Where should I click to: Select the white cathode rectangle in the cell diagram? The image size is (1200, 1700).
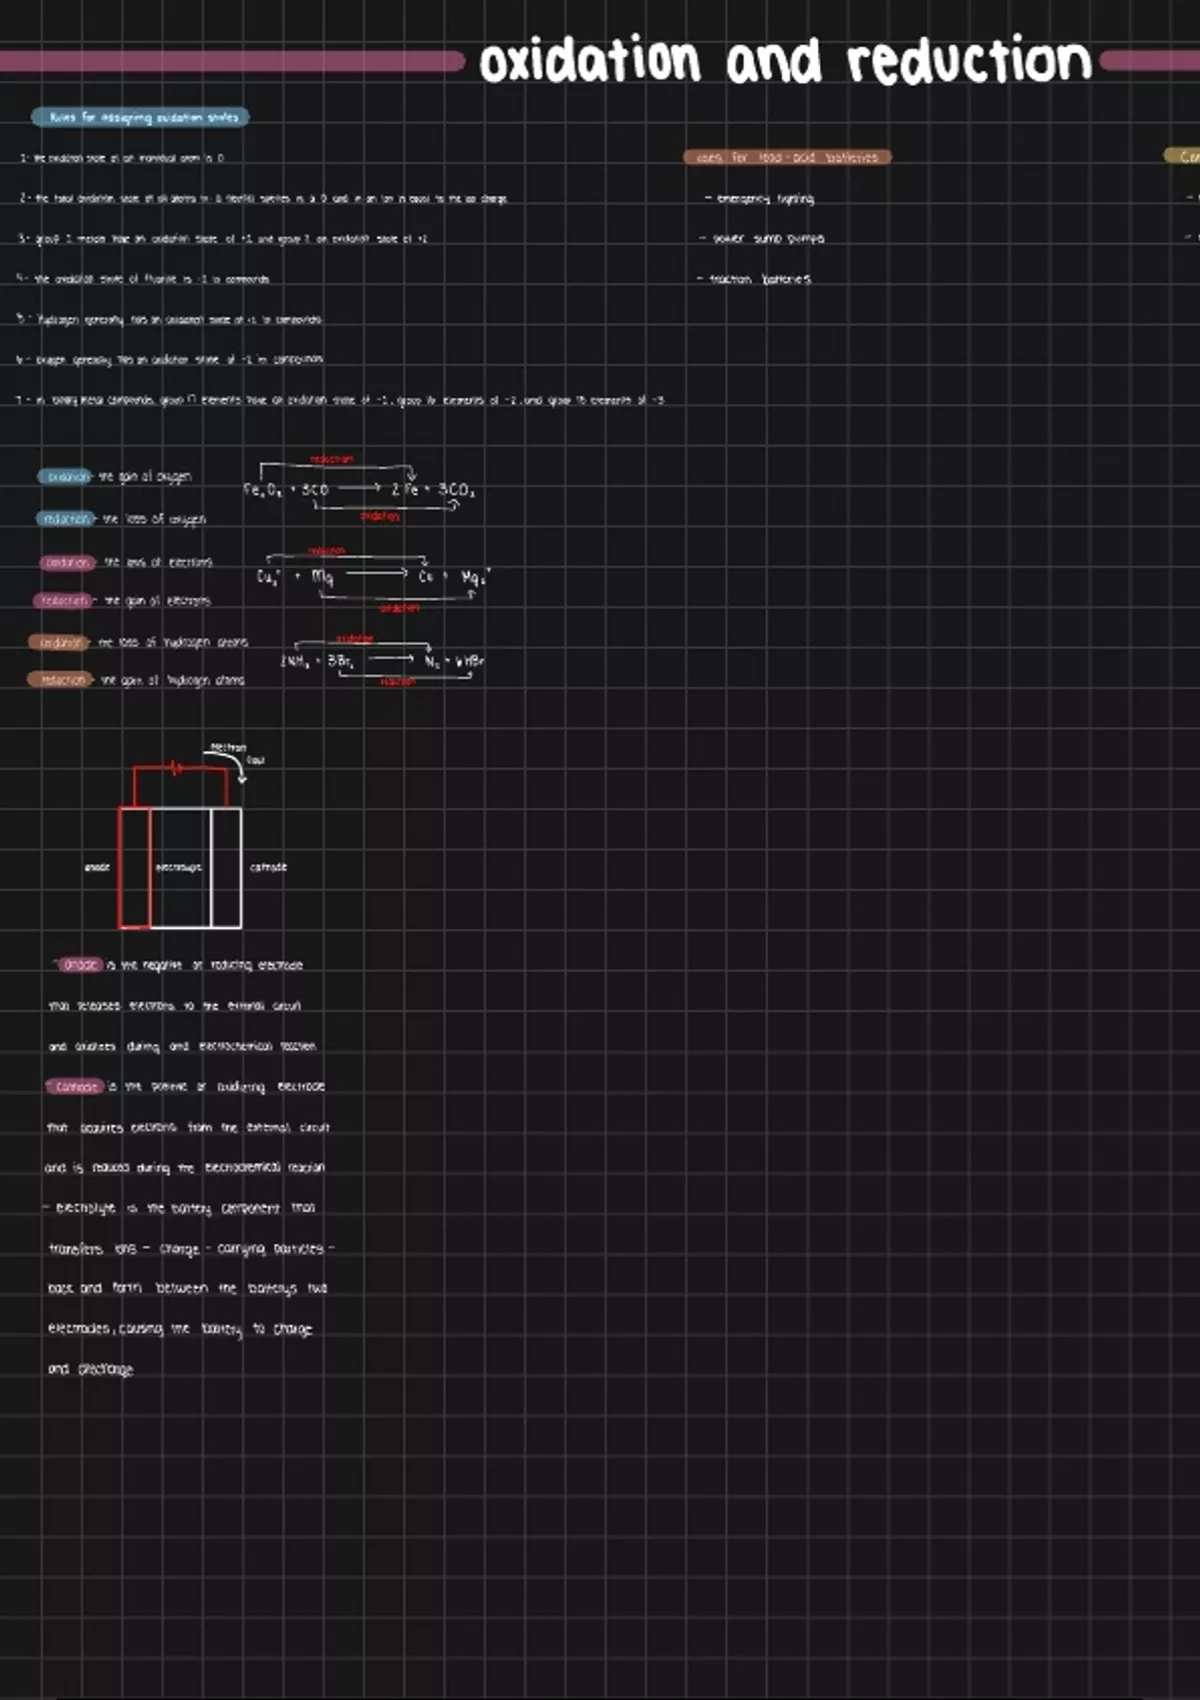pos(226,867)
